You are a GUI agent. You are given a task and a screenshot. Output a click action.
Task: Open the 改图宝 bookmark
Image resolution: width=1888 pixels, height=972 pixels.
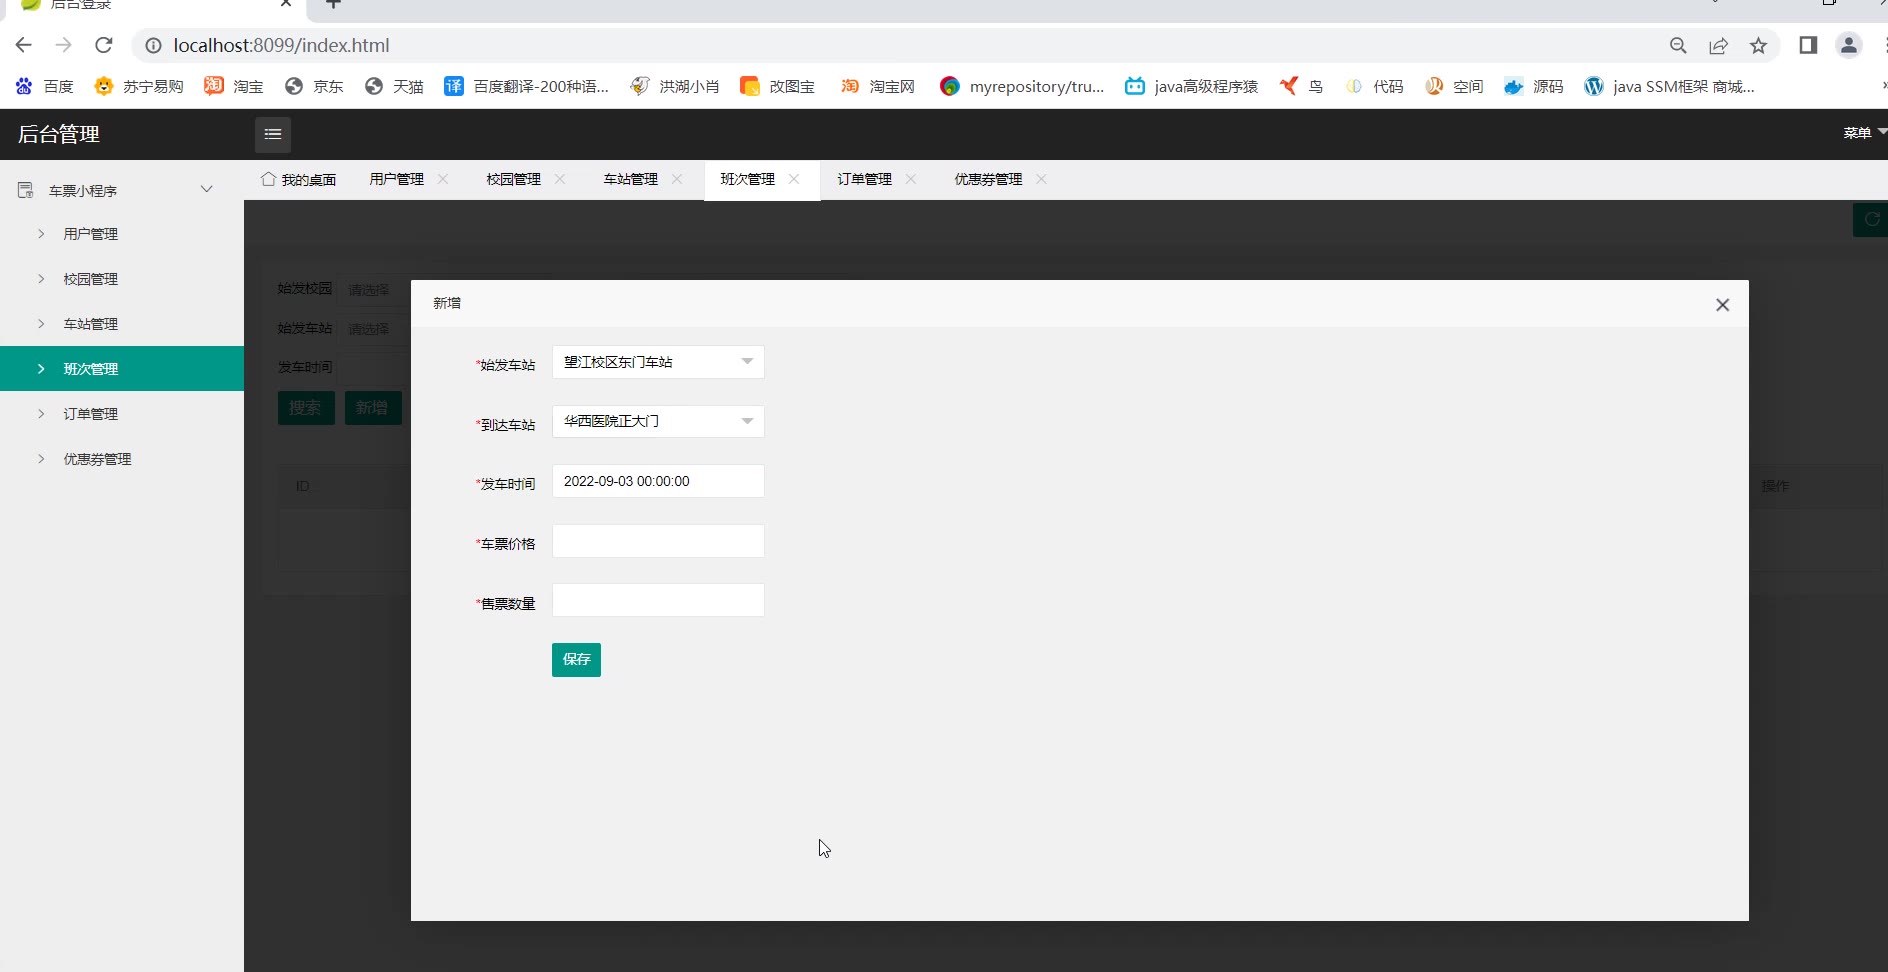pos(777,86)
